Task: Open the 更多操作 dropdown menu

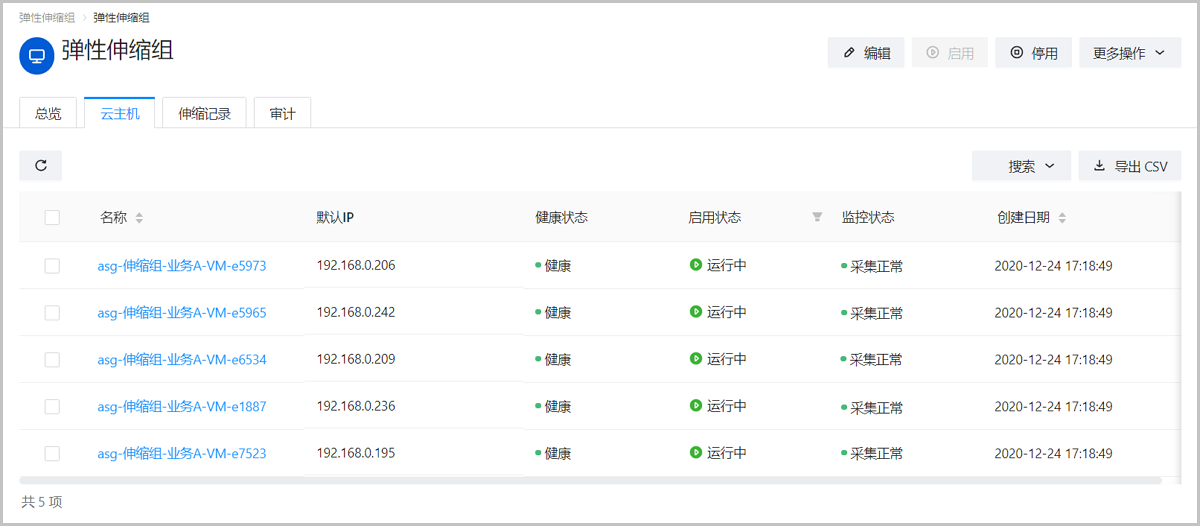Action: click(1130, 53)
